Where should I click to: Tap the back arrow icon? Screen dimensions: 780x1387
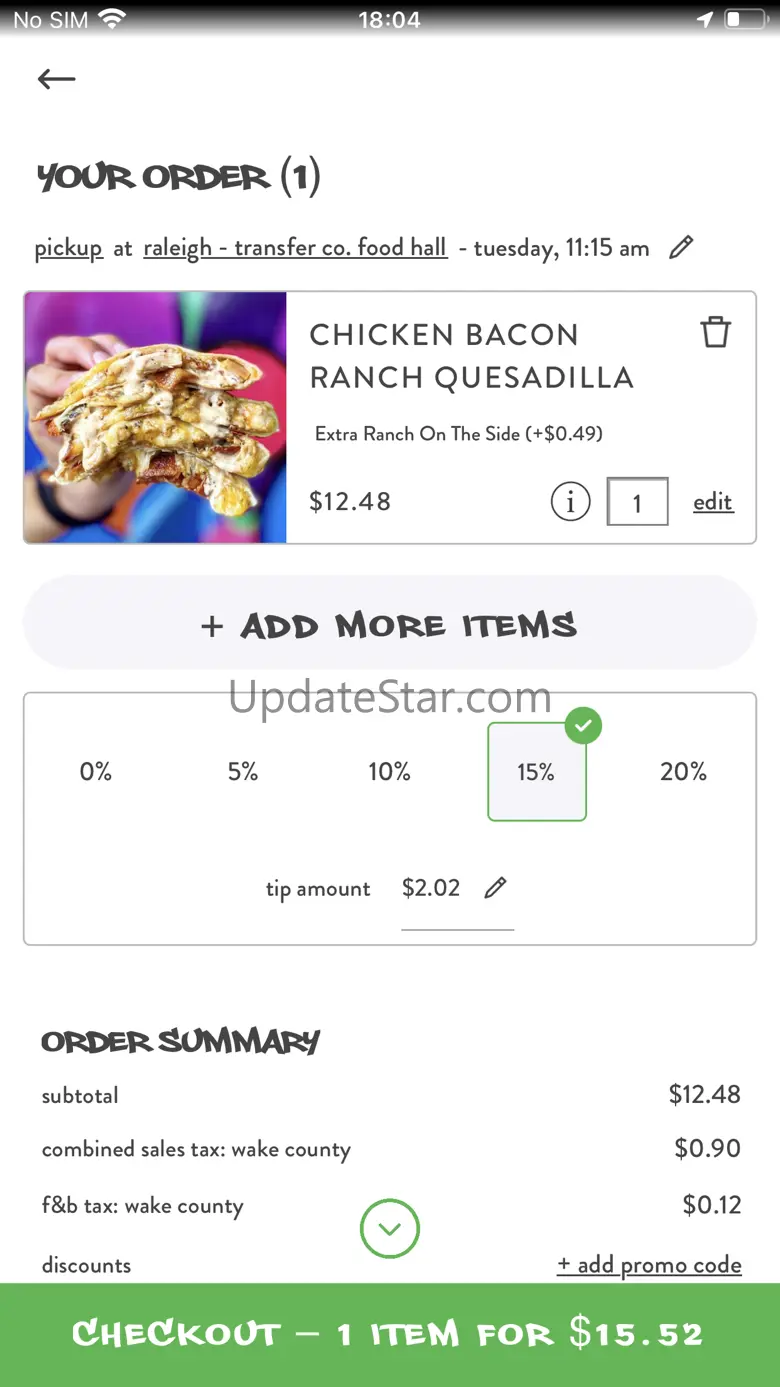[x=56, y=79]
